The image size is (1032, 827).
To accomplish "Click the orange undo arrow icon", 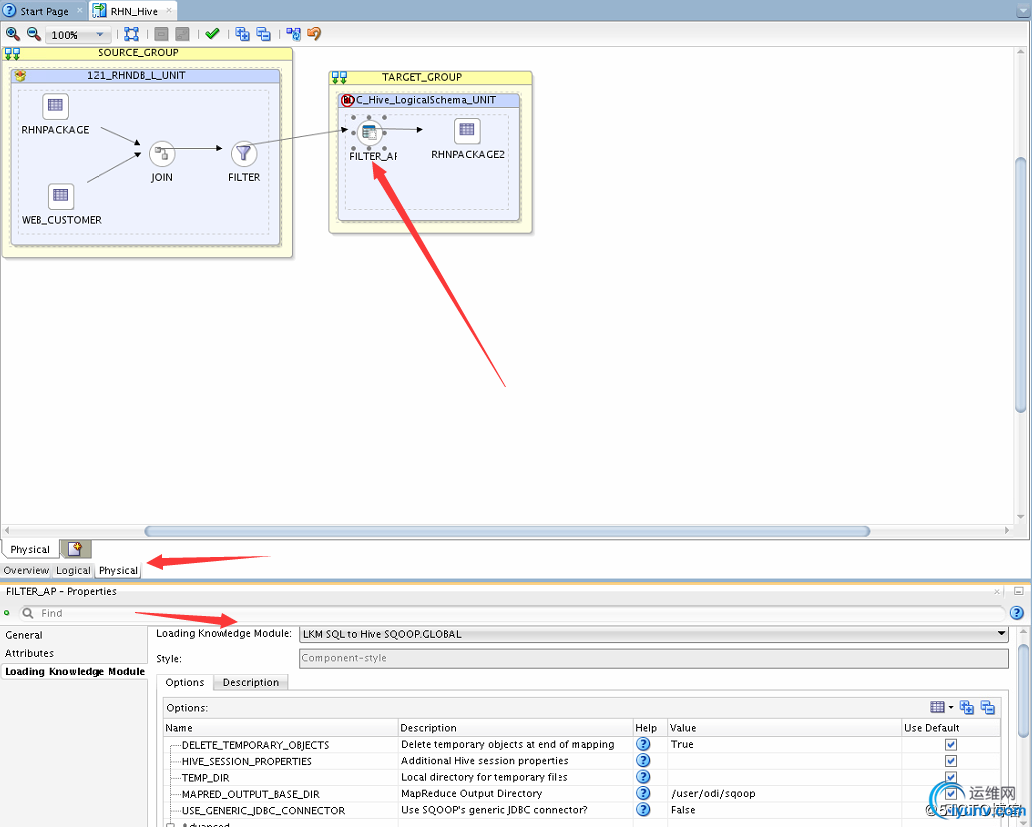I will 315,34.
